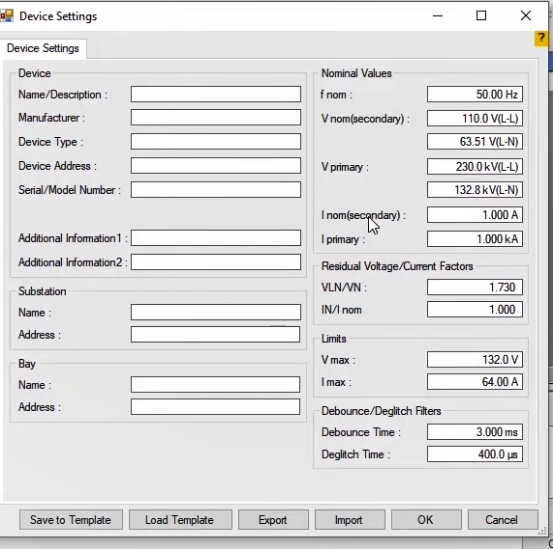Viewport: 553px width, 549px height.
Task: Click the V max 132.0 V limit field
Action: tap(475, 360)
